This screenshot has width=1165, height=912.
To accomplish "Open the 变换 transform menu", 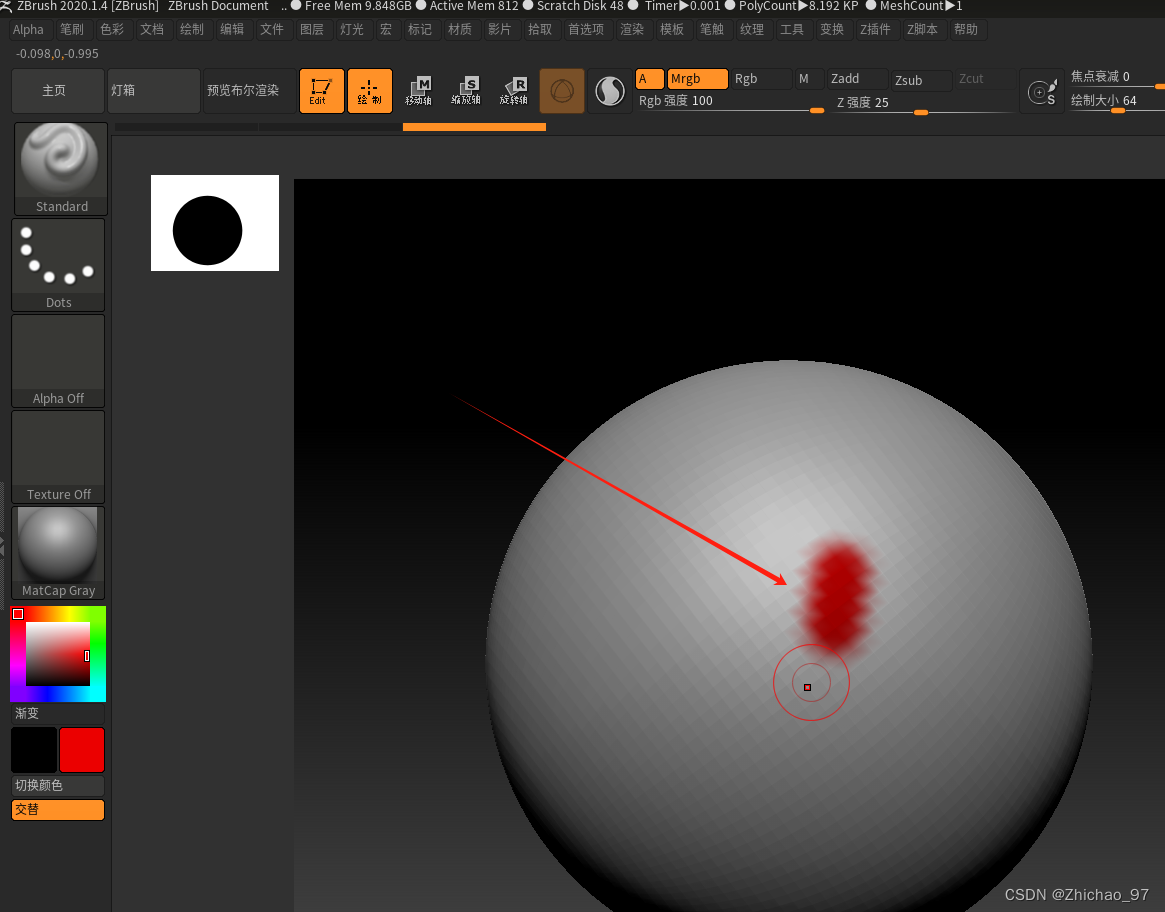I will [x=832, y=30].
